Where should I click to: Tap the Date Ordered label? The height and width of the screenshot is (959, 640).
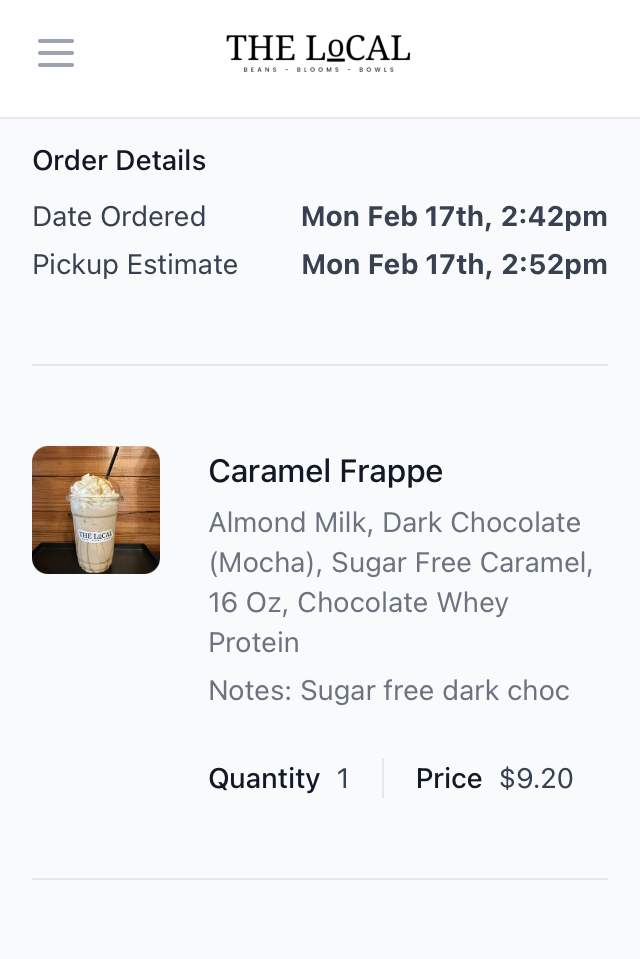click(x=119, y=217)
